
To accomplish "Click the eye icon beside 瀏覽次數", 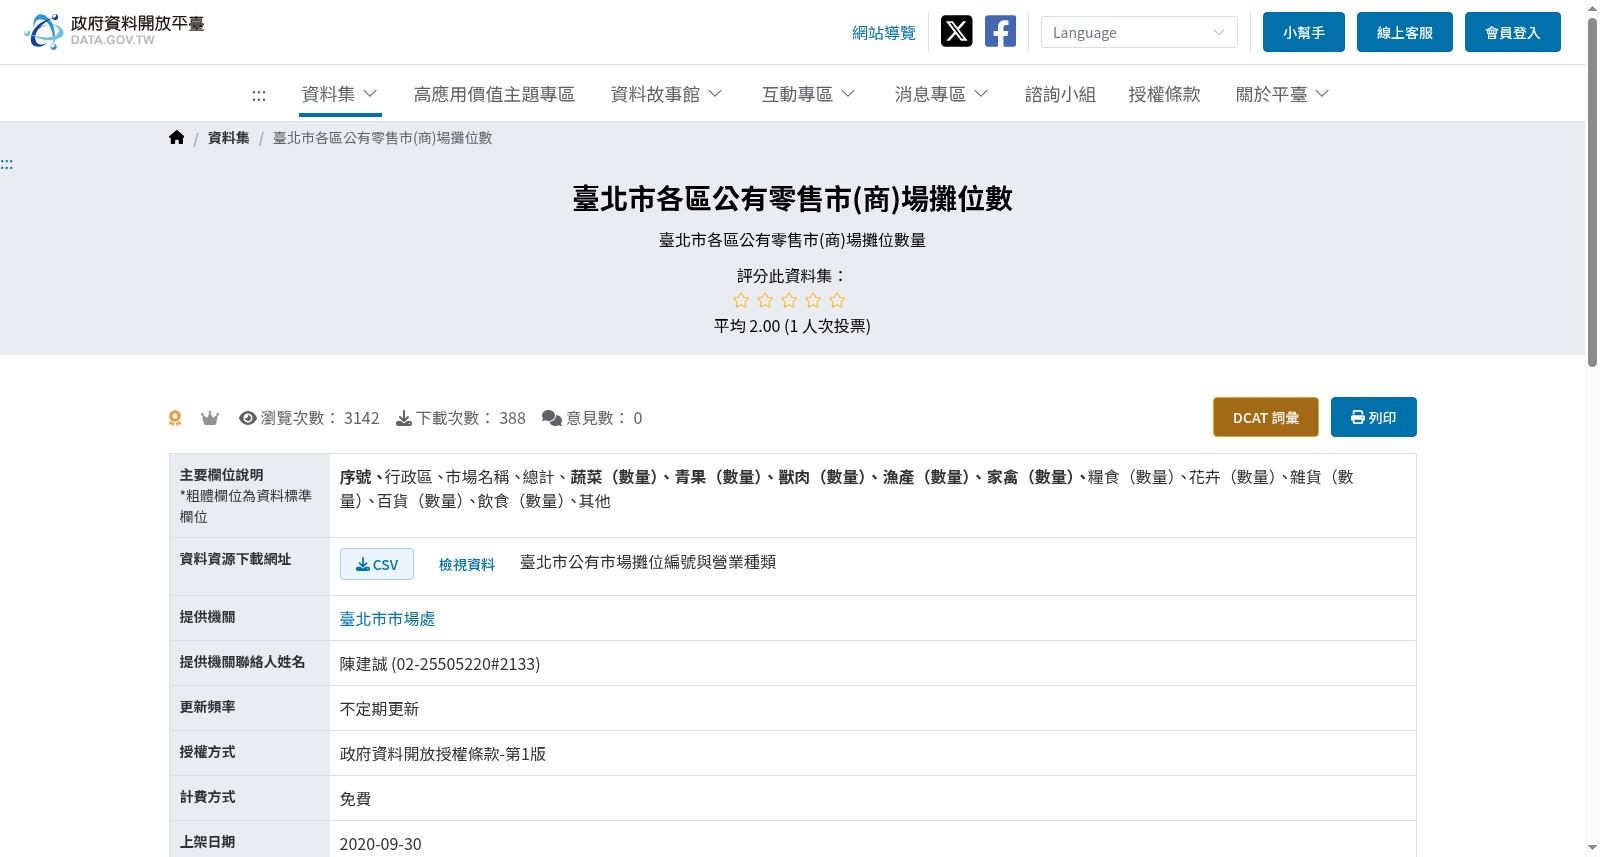I will (x=248, y=418).
